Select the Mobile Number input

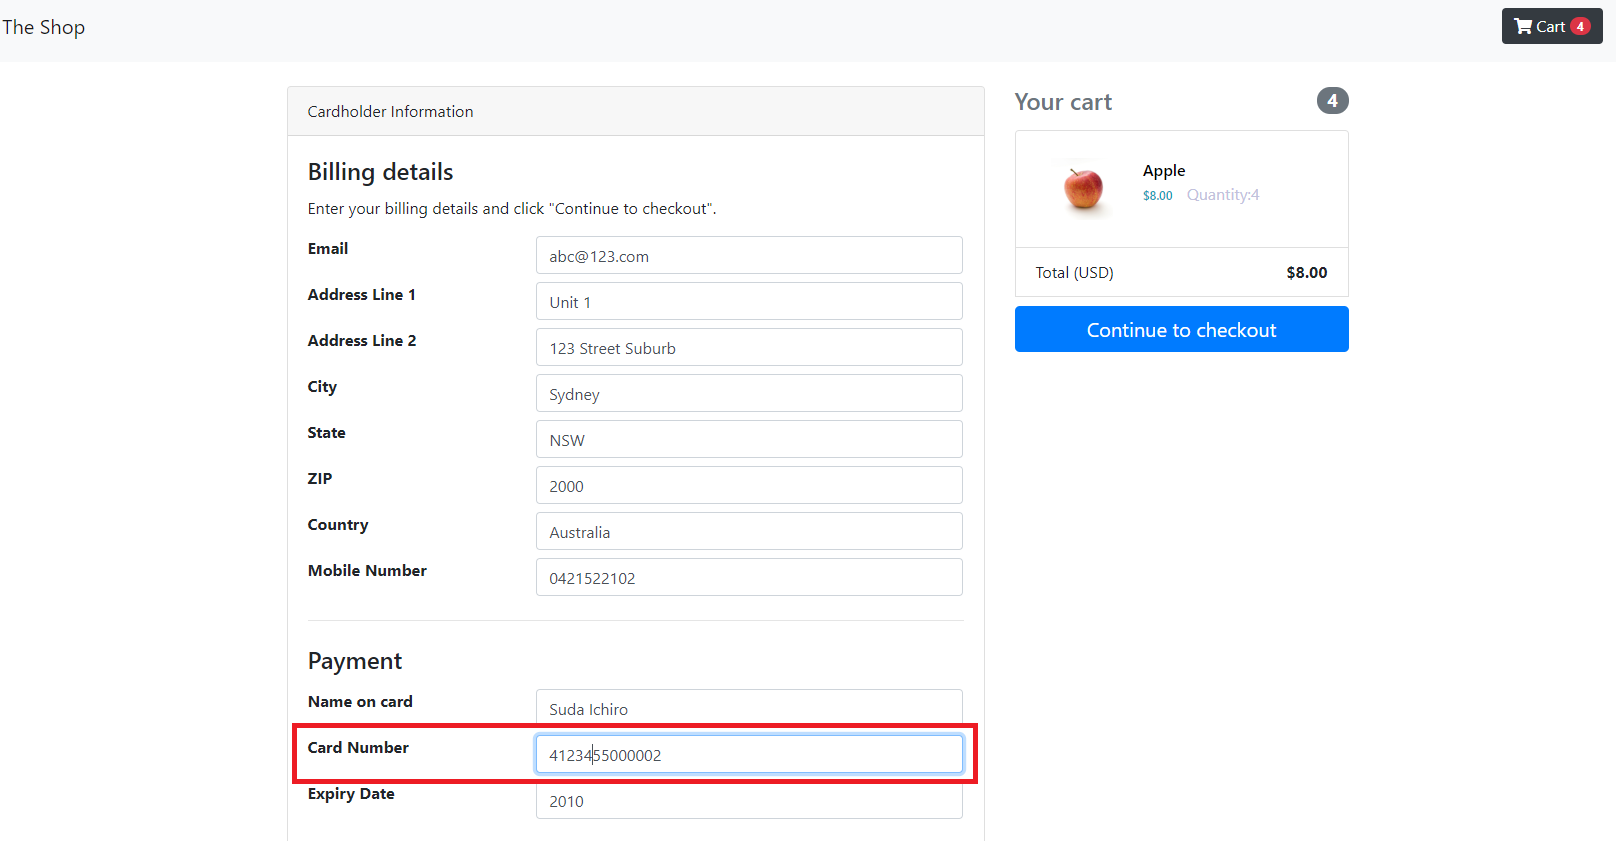(x=749, y=577)
